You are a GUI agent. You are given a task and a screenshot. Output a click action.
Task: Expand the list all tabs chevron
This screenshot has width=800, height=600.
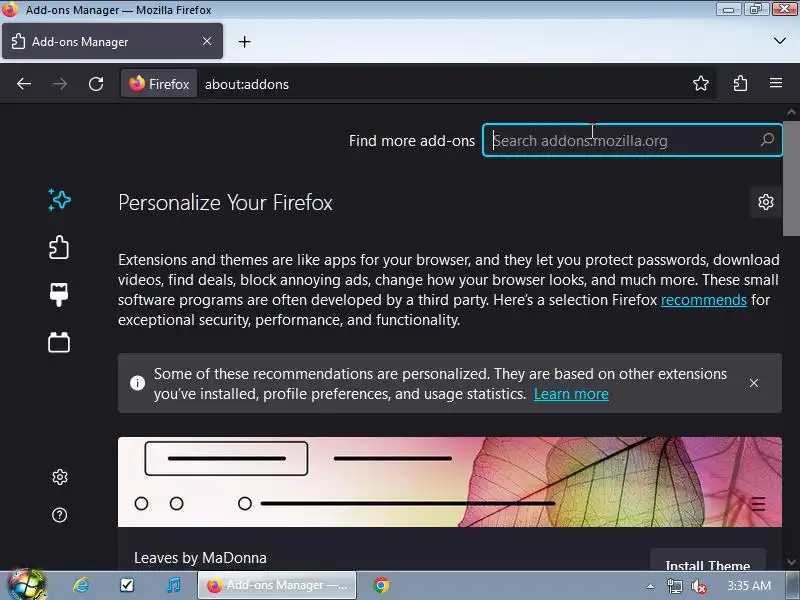click(779, 41)
